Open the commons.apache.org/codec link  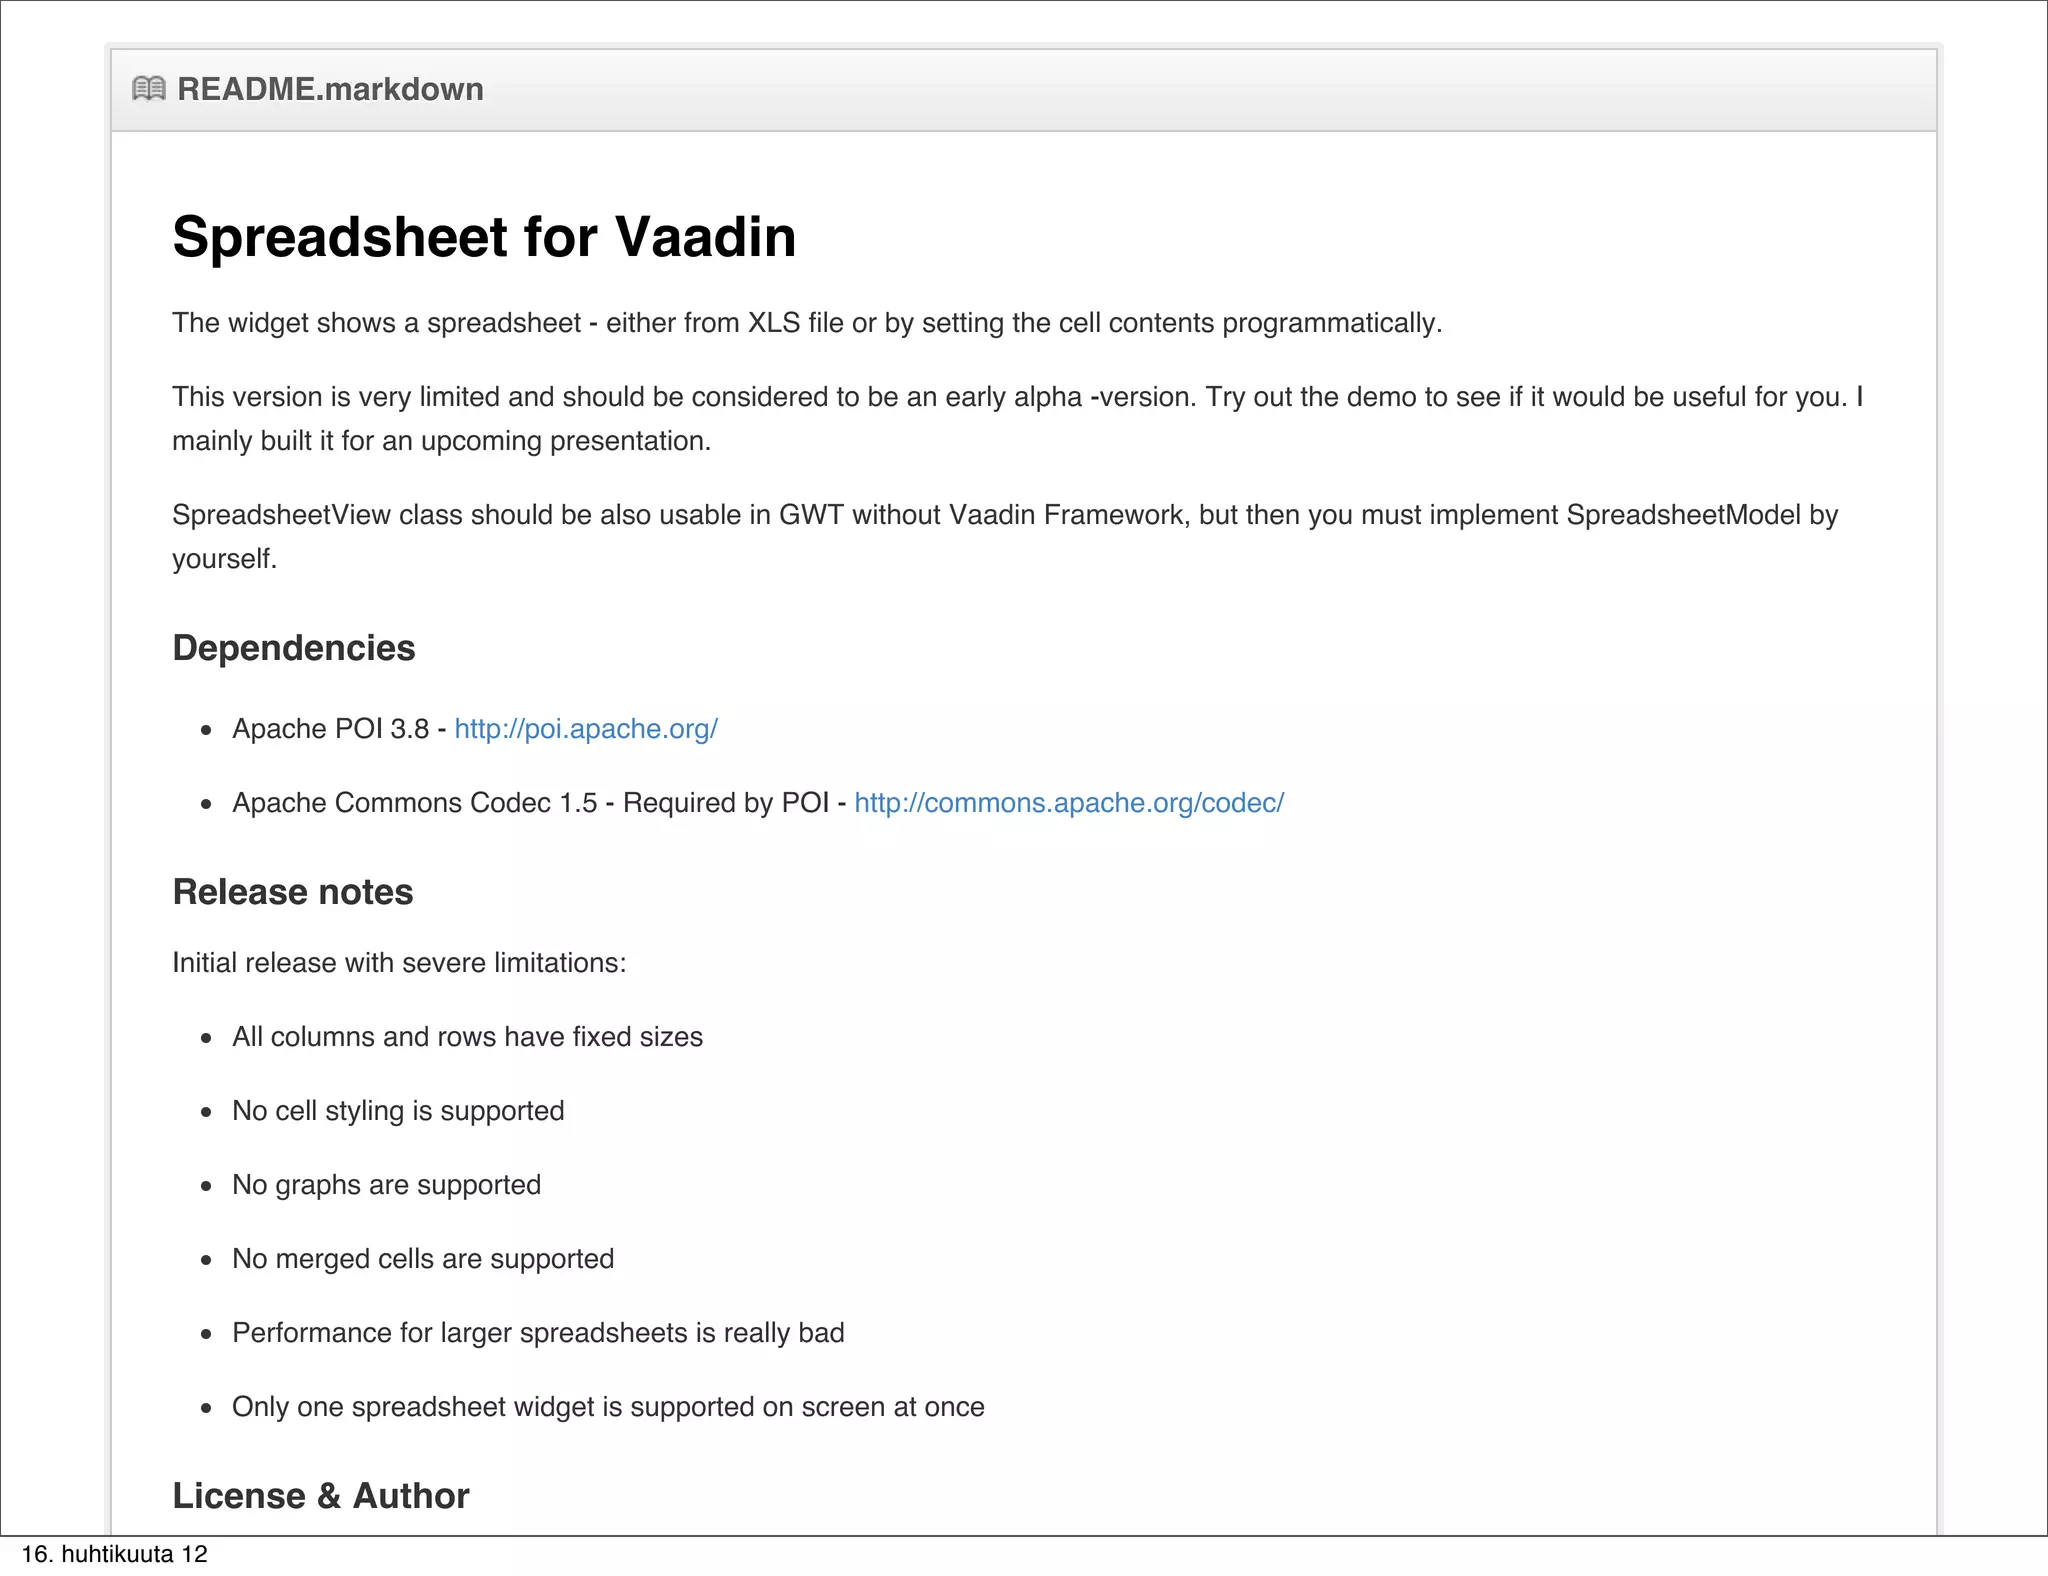point(1069,803)
